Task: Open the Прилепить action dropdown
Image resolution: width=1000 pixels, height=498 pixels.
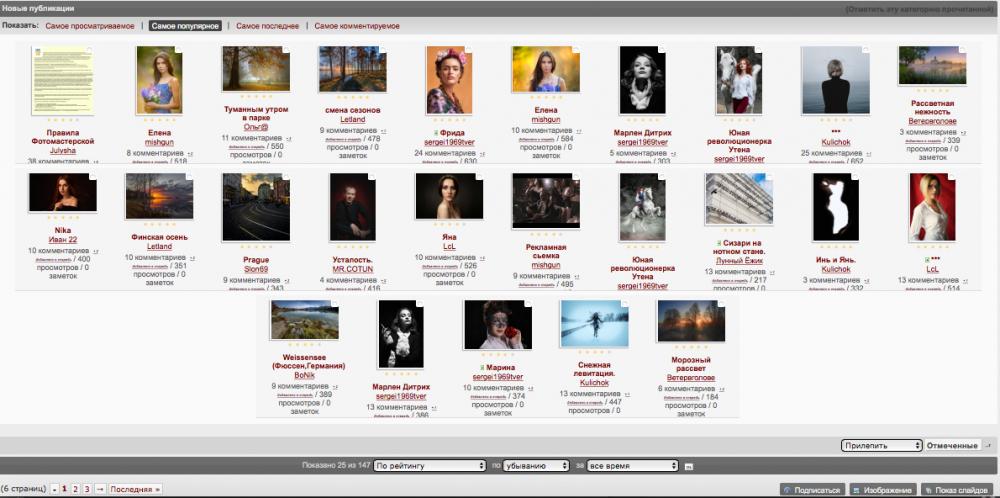Action: click(x=881, y=446)
